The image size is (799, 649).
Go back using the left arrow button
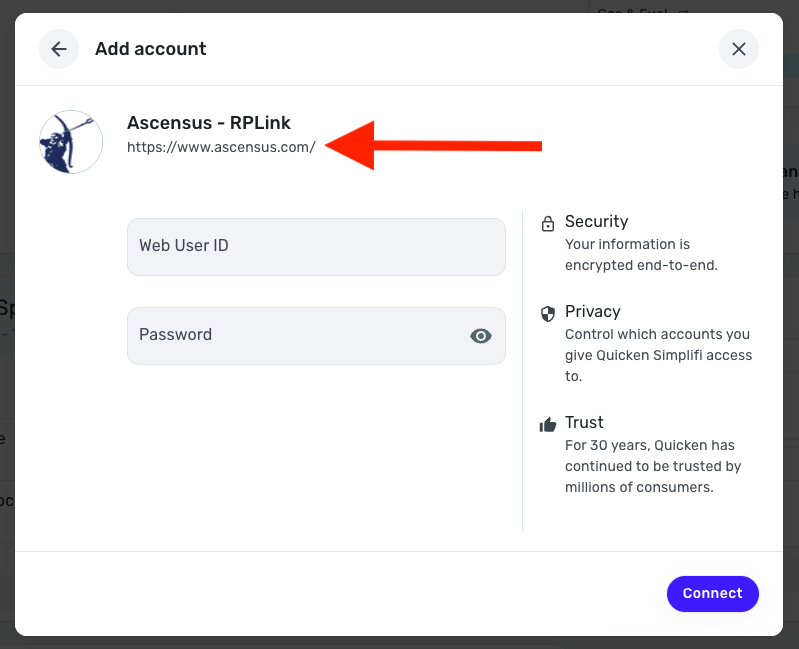pos(59,49)
